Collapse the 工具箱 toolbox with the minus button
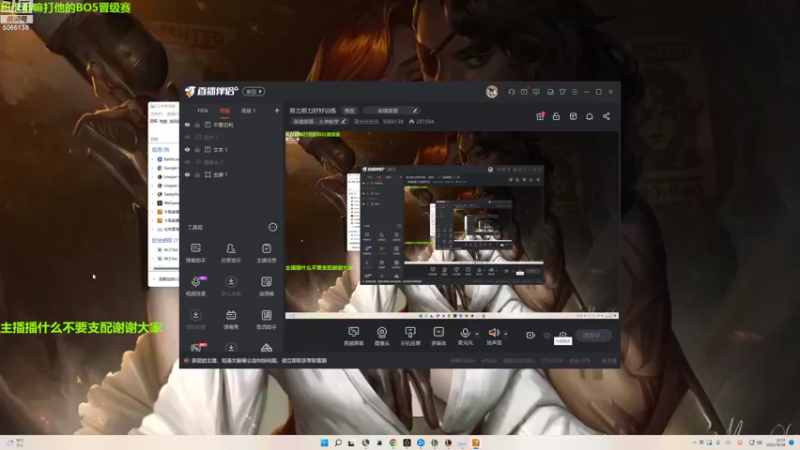This screenshot has height=450, width=800. 273,227
